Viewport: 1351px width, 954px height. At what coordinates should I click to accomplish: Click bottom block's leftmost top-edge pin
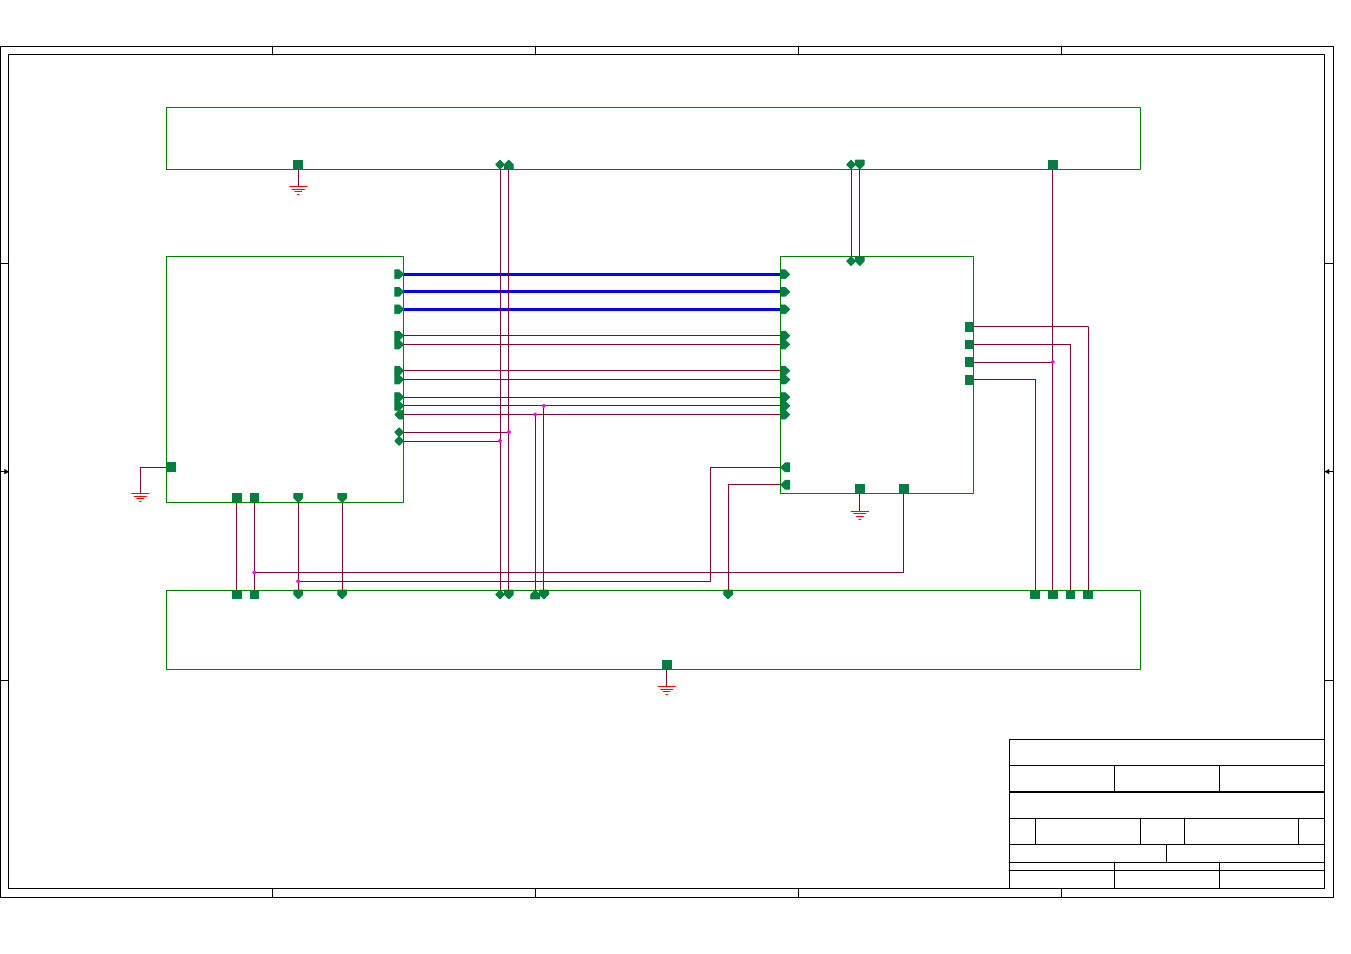pyautogui.click(x=237, y=595)
